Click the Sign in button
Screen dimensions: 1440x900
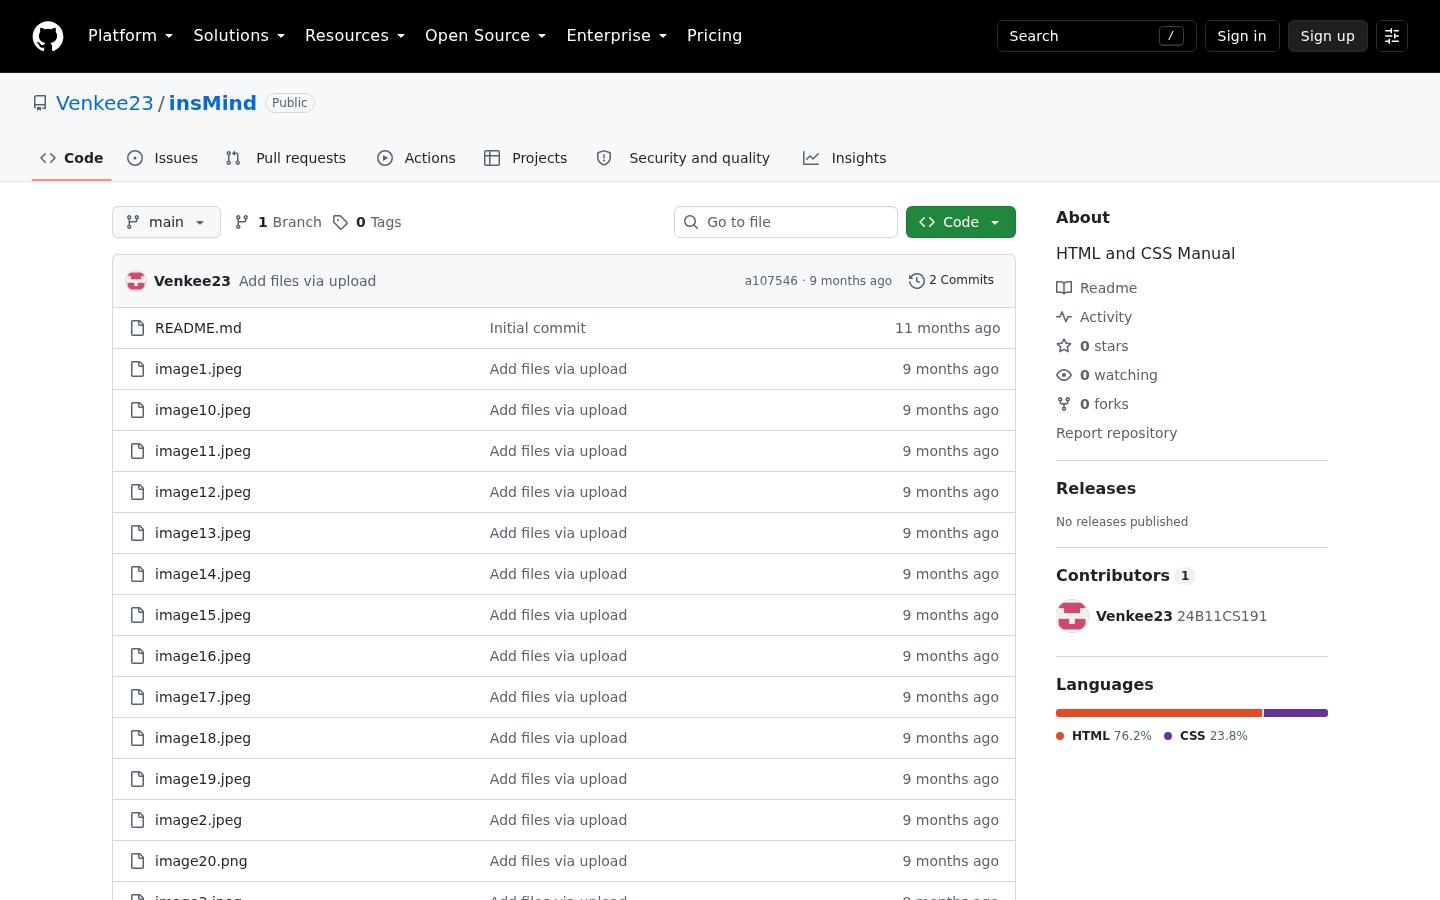pos(1242,36)
